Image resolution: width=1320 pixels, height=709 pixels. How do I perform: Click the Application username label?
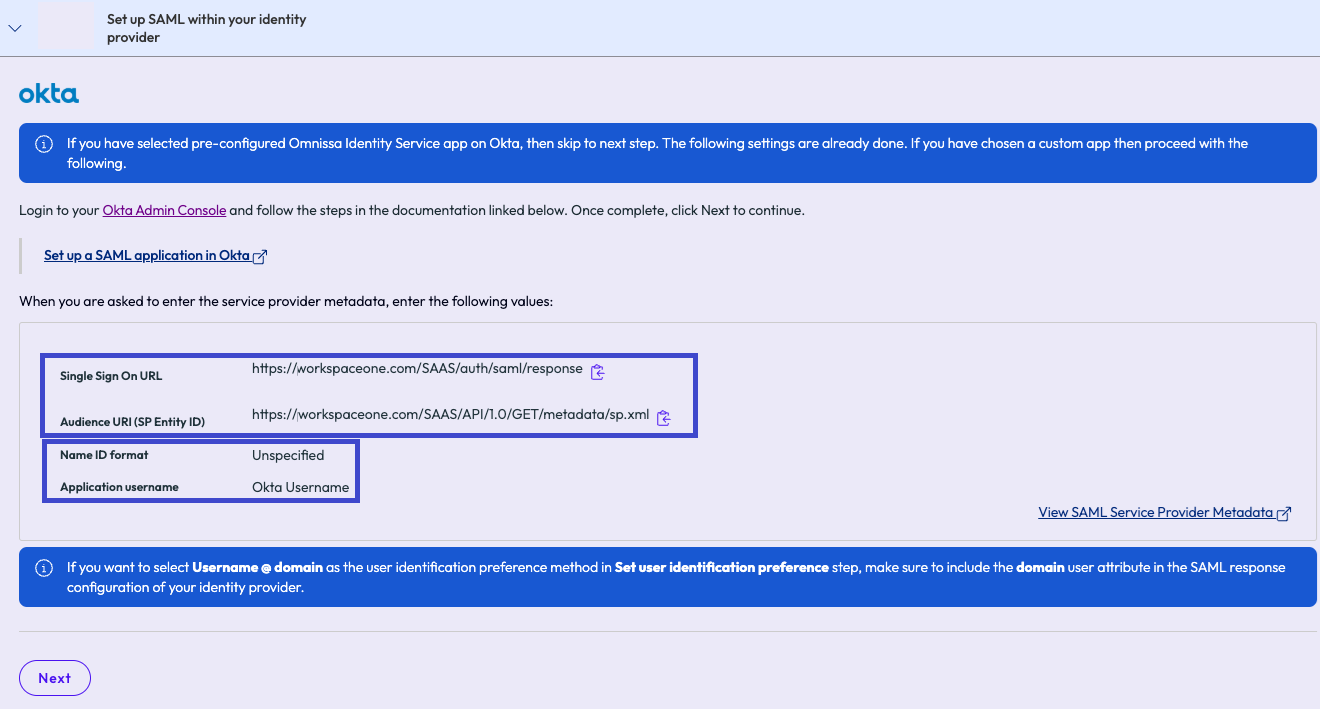click(119, 487)
